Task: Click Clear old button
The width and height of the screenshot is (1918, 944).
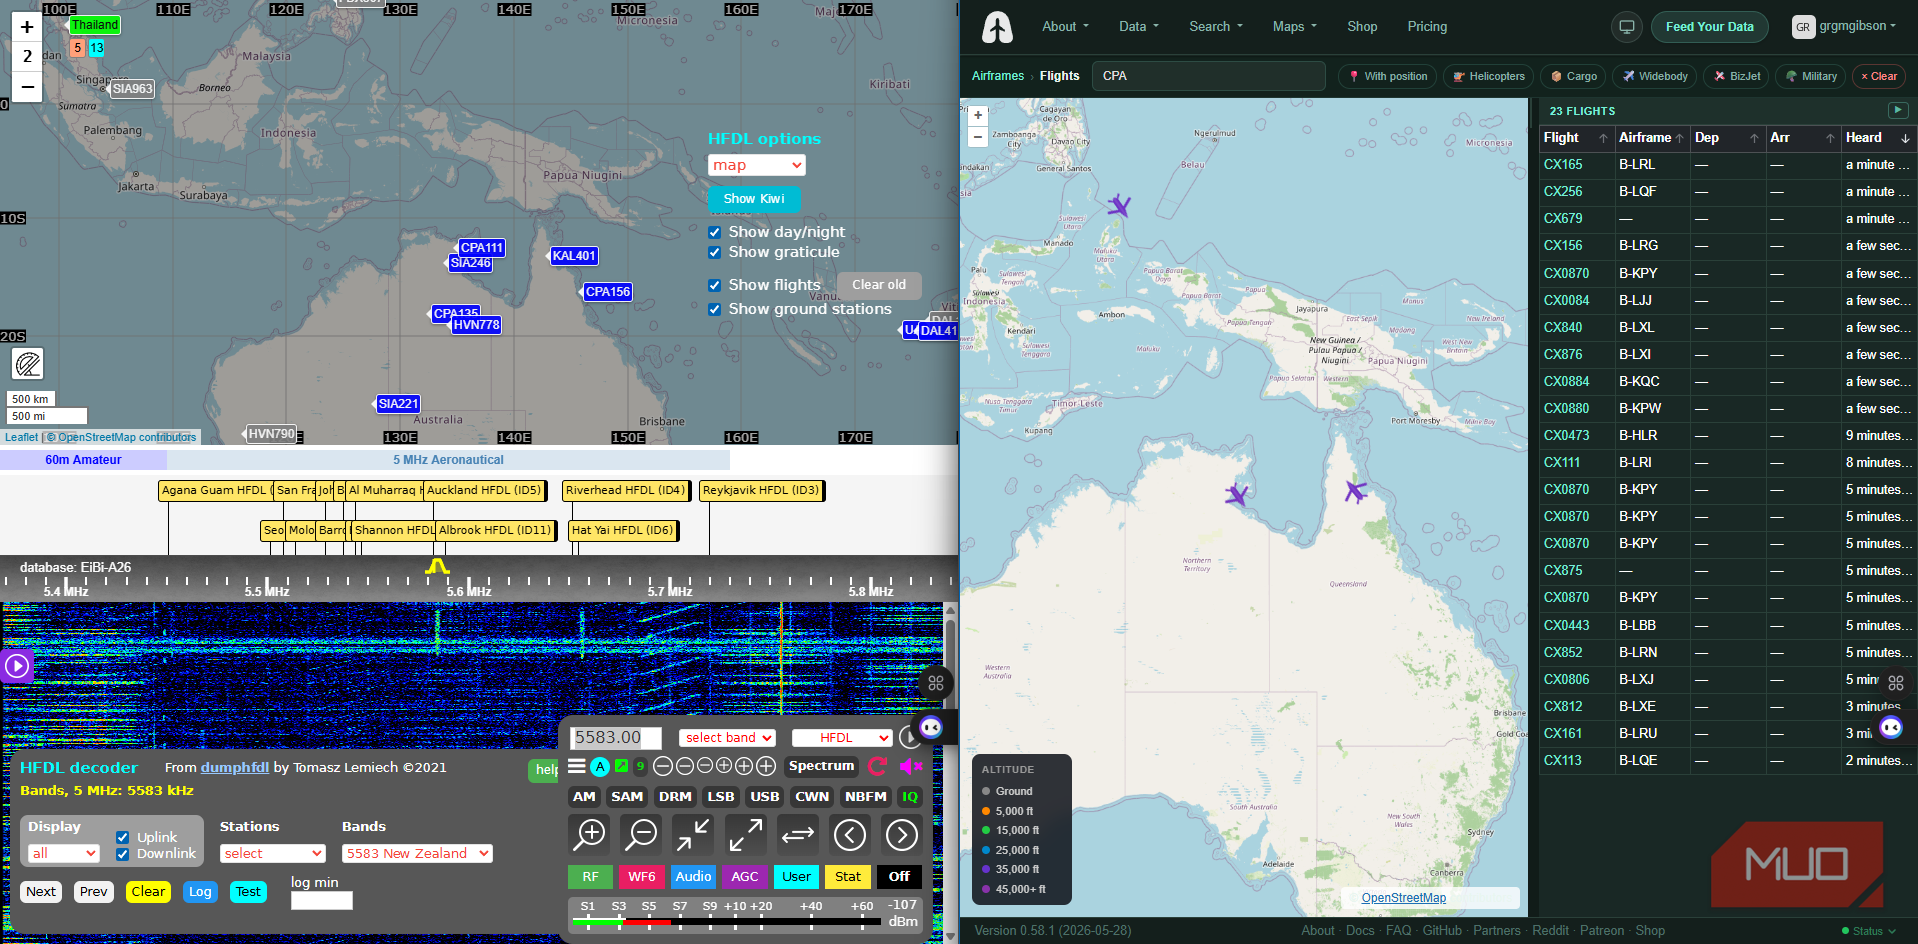Action: pos(879,285)
